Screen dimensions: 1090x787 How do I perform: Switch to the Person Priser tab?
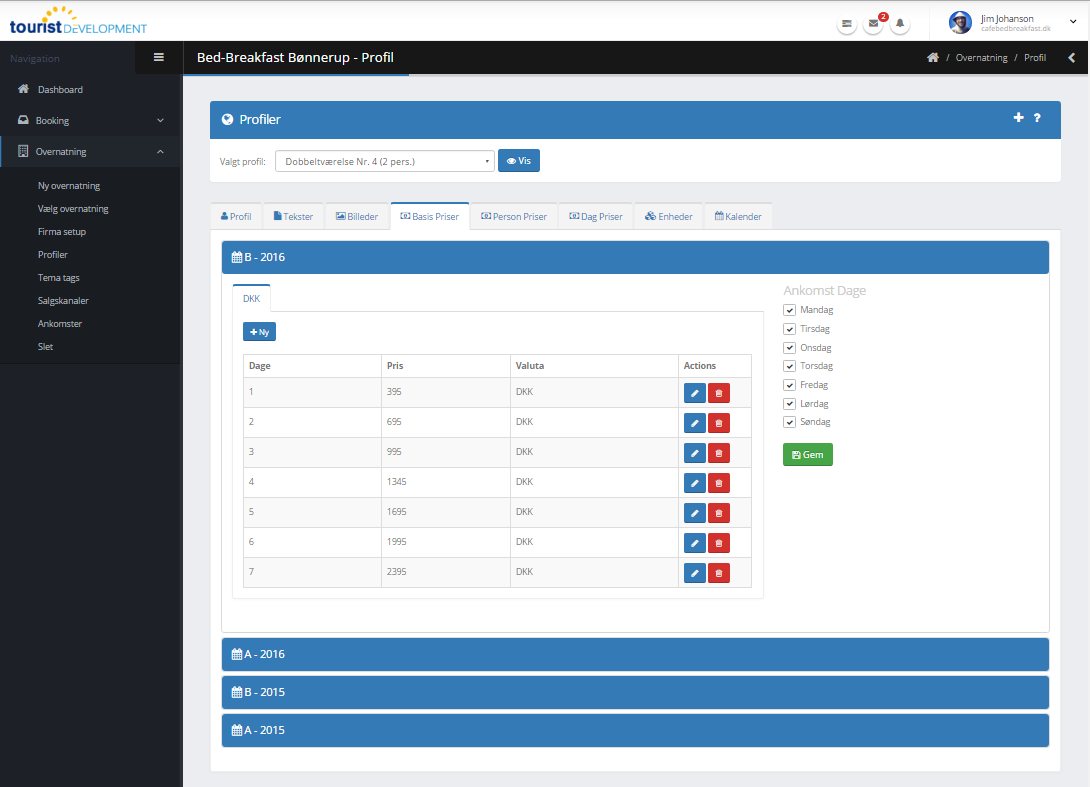click(x=514, y=216)
